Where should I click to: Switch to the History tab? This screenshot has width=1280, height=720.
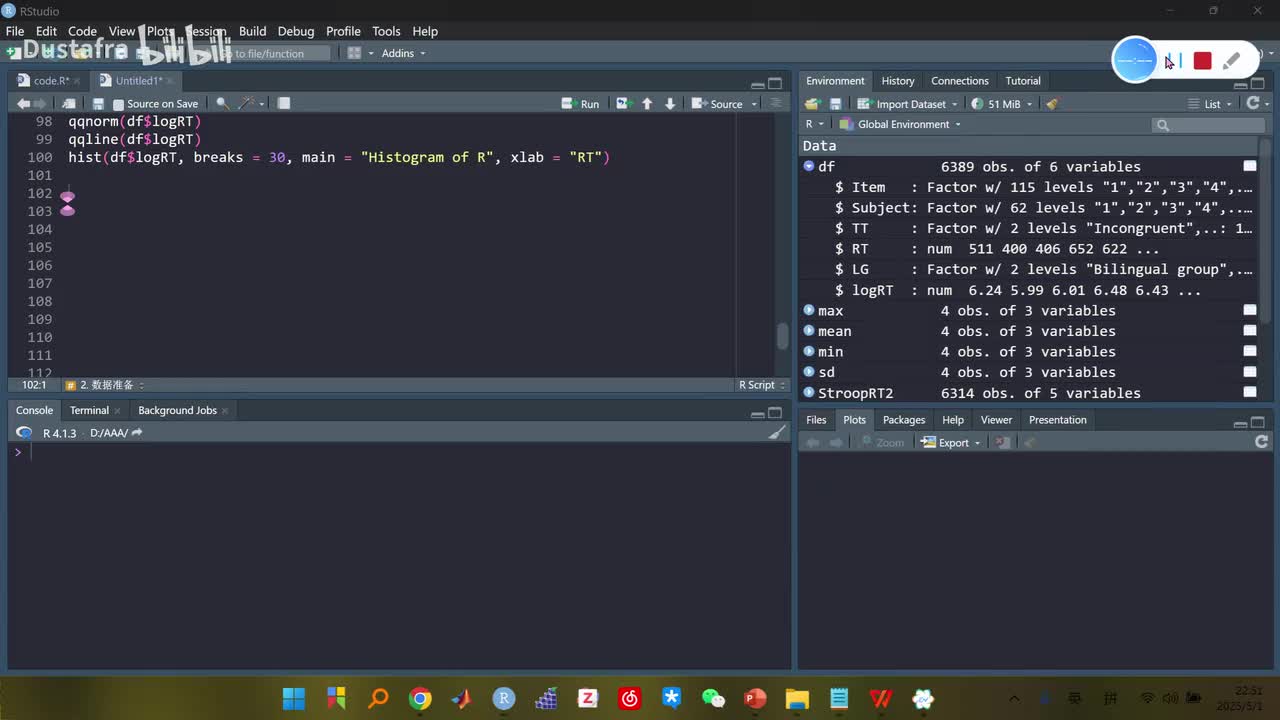897,81
